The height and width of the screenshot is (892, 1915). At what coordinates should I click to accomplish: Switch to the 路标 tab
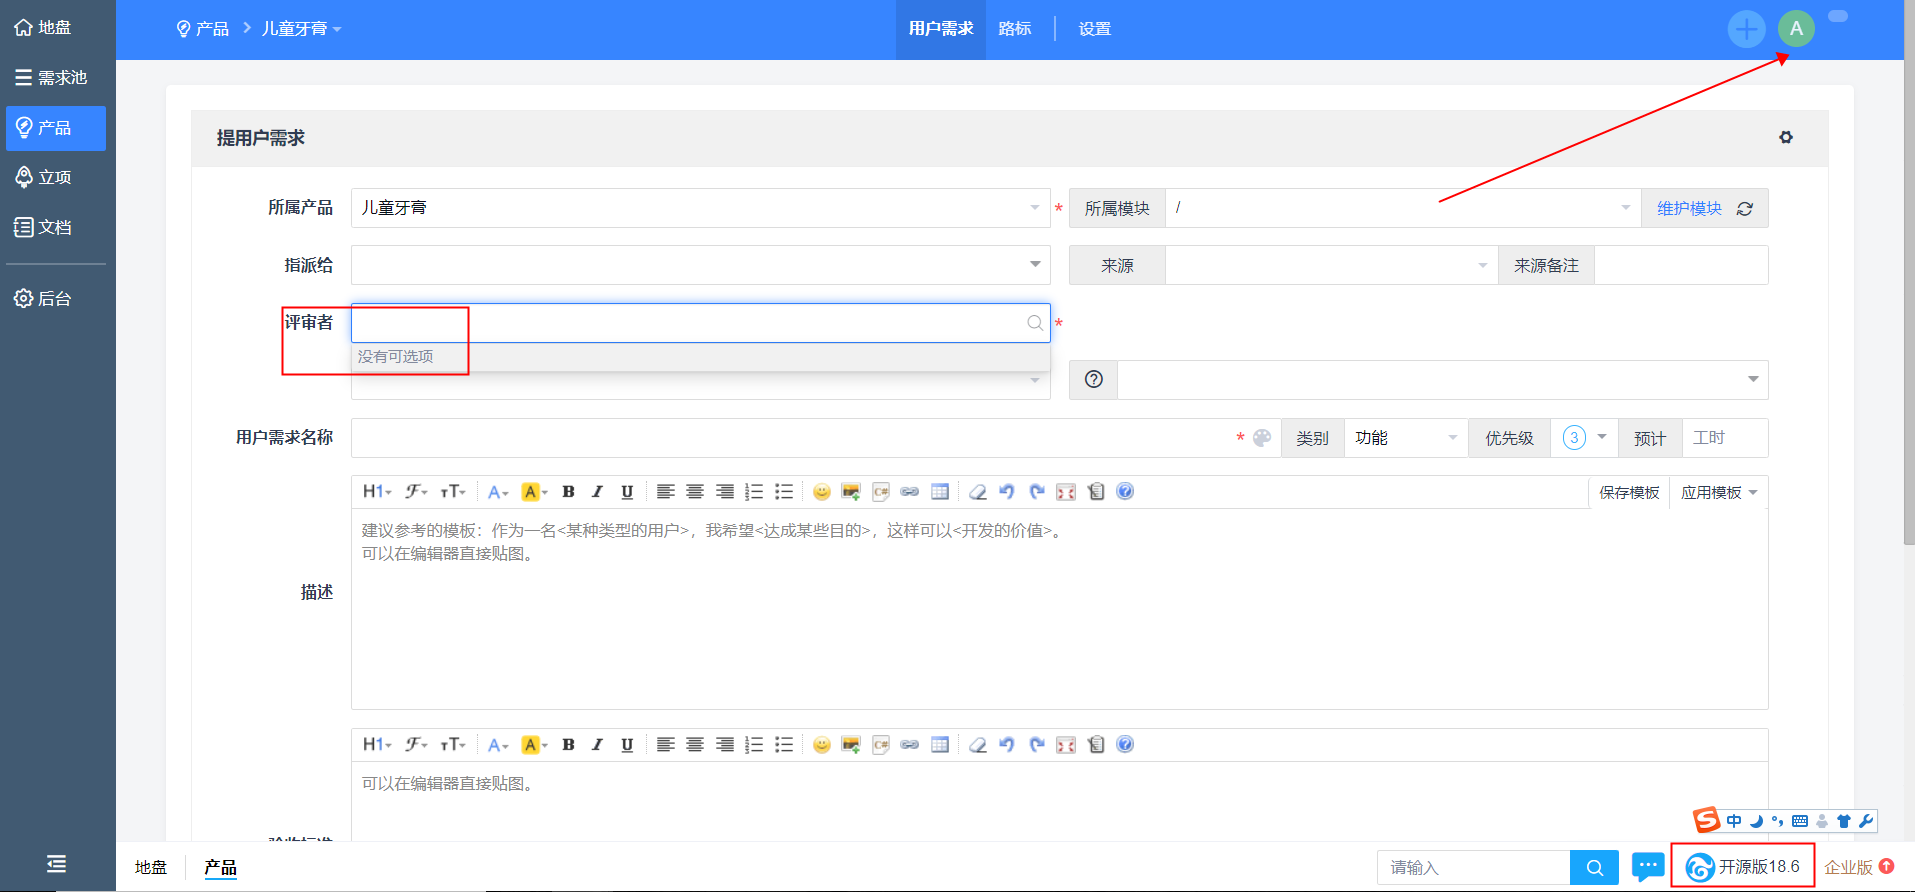1014,29
